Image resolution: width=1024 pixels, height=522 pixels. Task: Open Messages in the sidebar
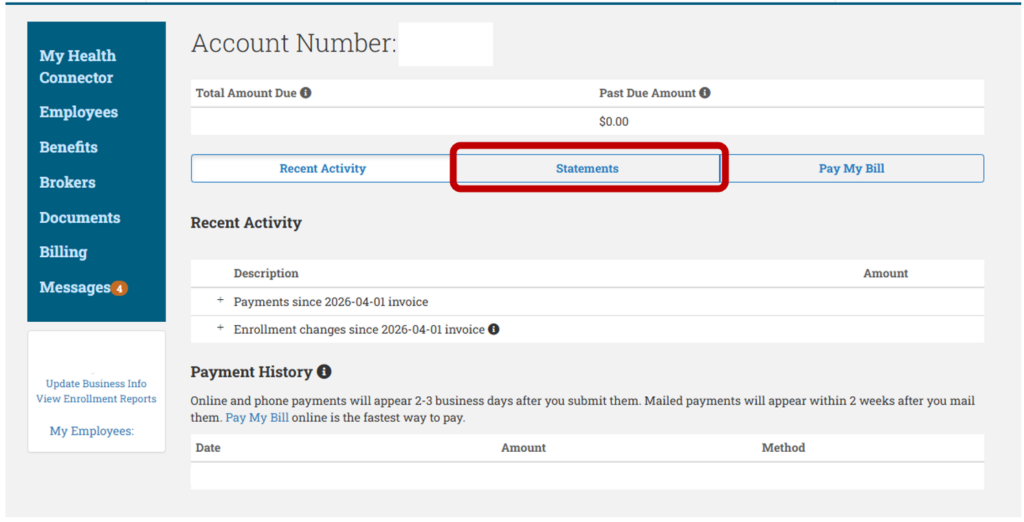(x=74, y=287)
